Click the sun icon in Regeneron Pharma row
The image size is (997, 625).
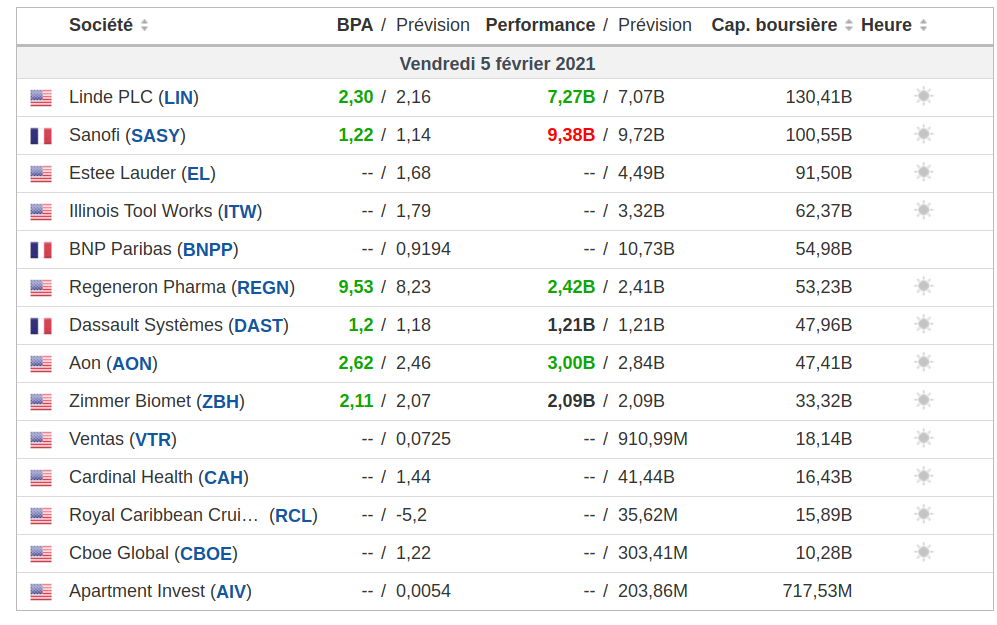pyautogui.click(x=923, y=286)
